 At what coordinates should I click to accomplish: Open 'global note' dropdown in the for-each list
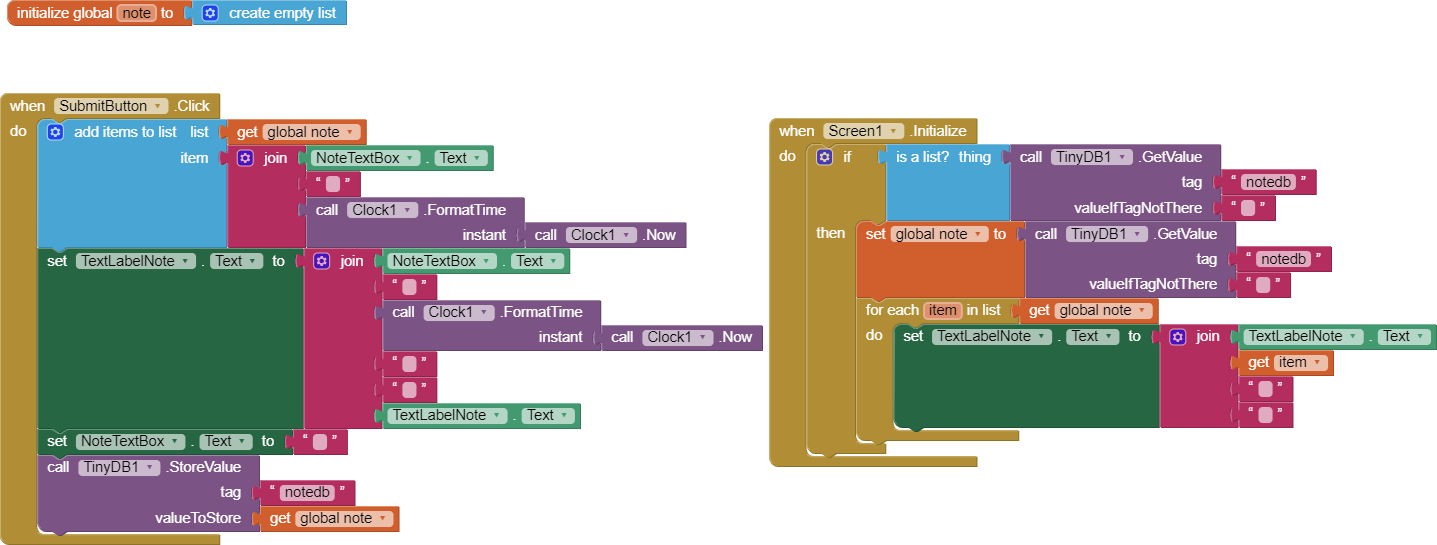point(1142,310)
